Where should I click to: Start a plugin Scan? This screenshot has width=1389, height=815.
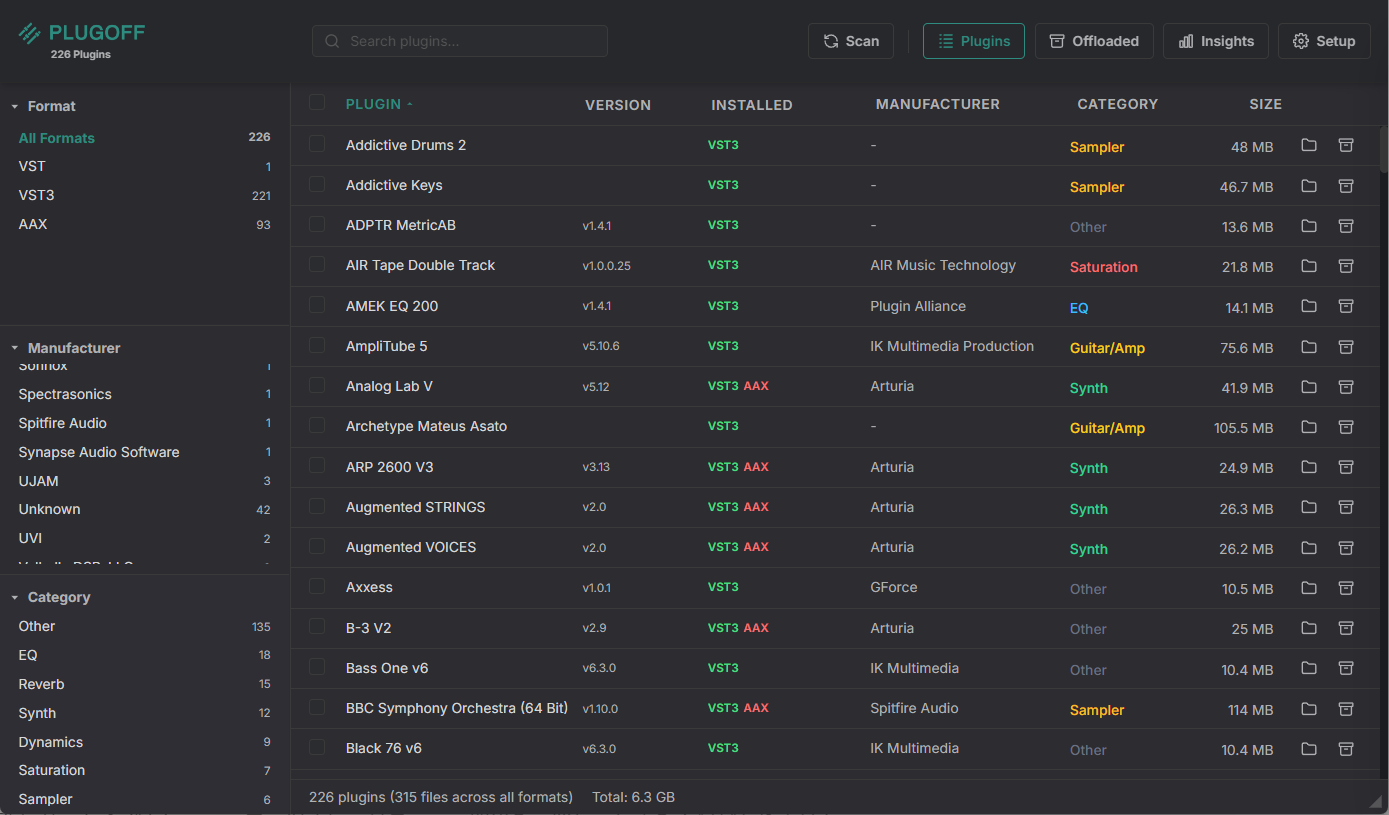pyautogui.click(x=851, y=41)
